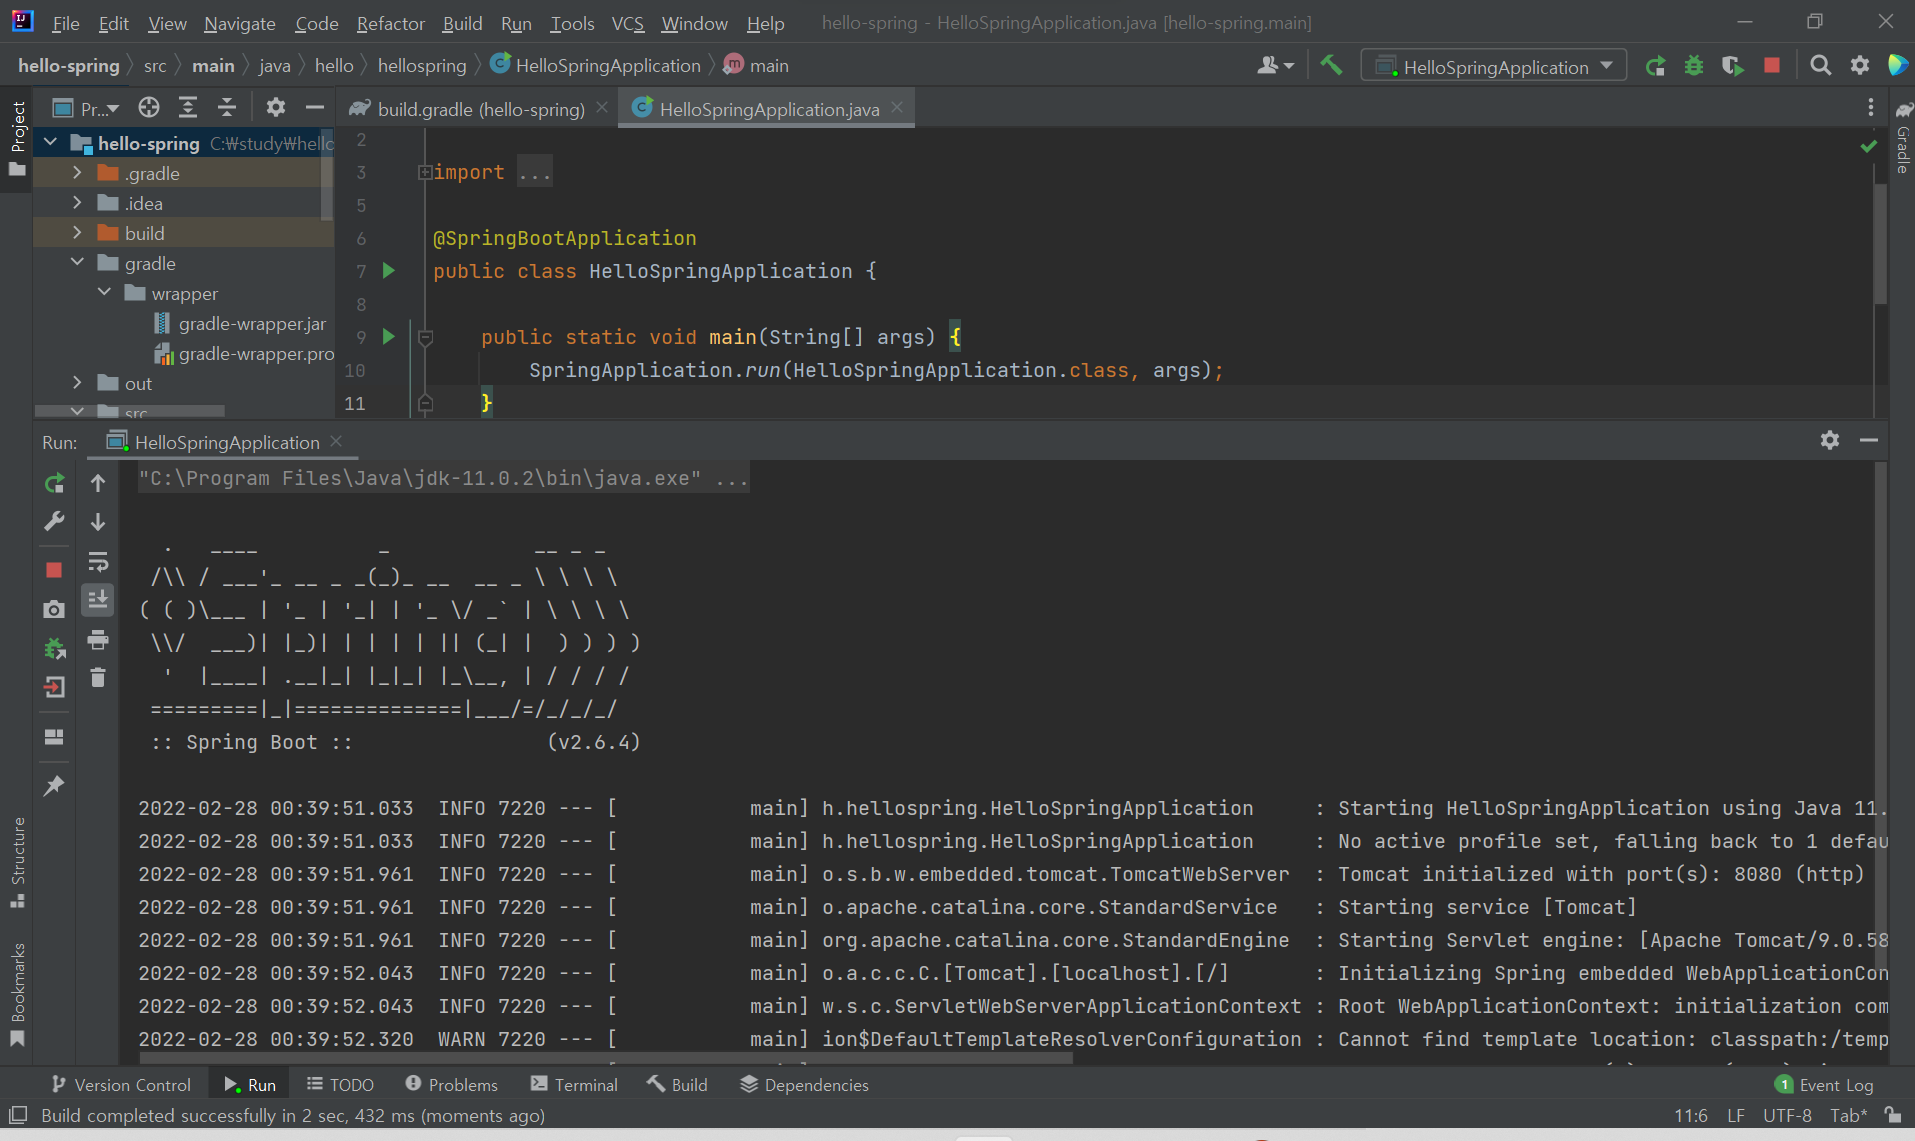Image resolution: width=1915 pixels, height=1141 pixels.
Task: Open Run panel settings gear
Action: (x=1830, y=440)
